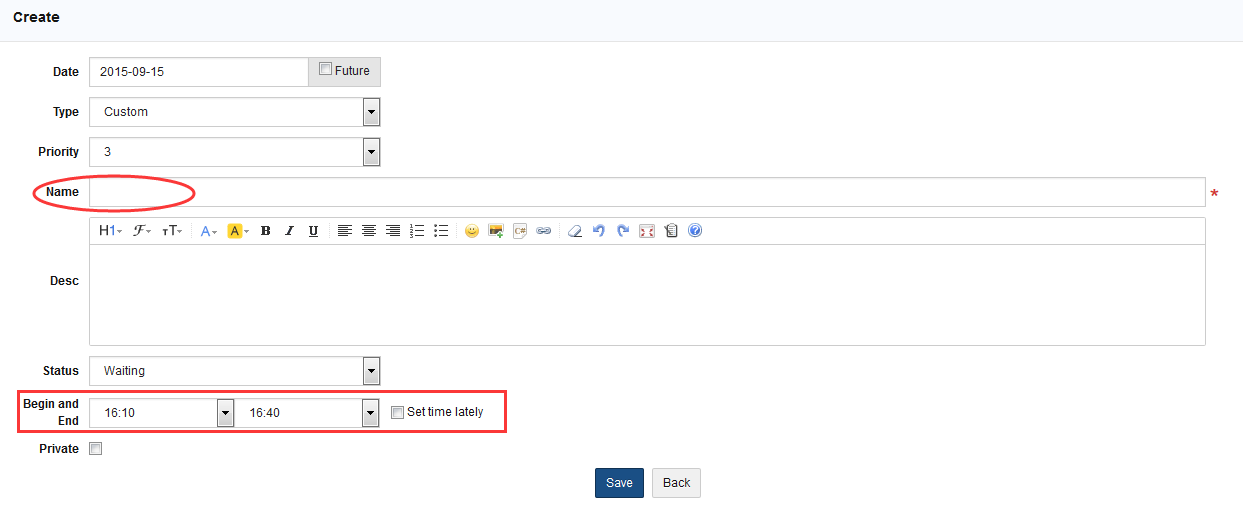Insert an emoticon in description
1243x513 pixels.
click(471, 231)
